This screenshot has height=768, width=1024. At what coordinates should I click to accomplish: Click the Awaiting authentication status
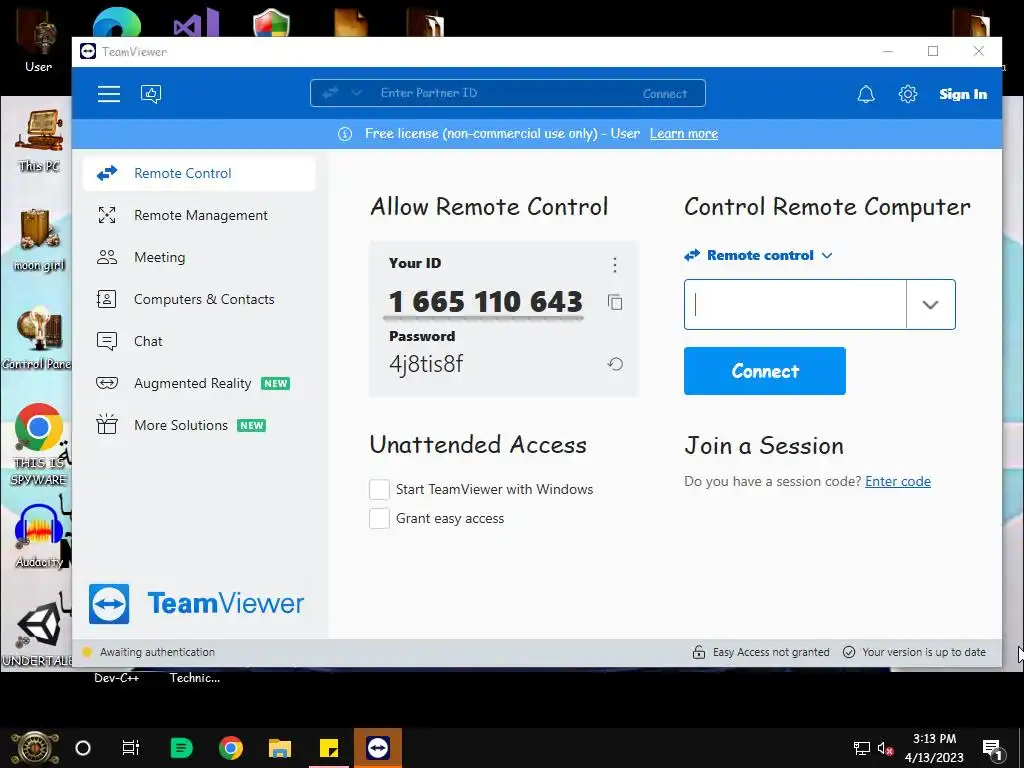click(x=157, y=652)
